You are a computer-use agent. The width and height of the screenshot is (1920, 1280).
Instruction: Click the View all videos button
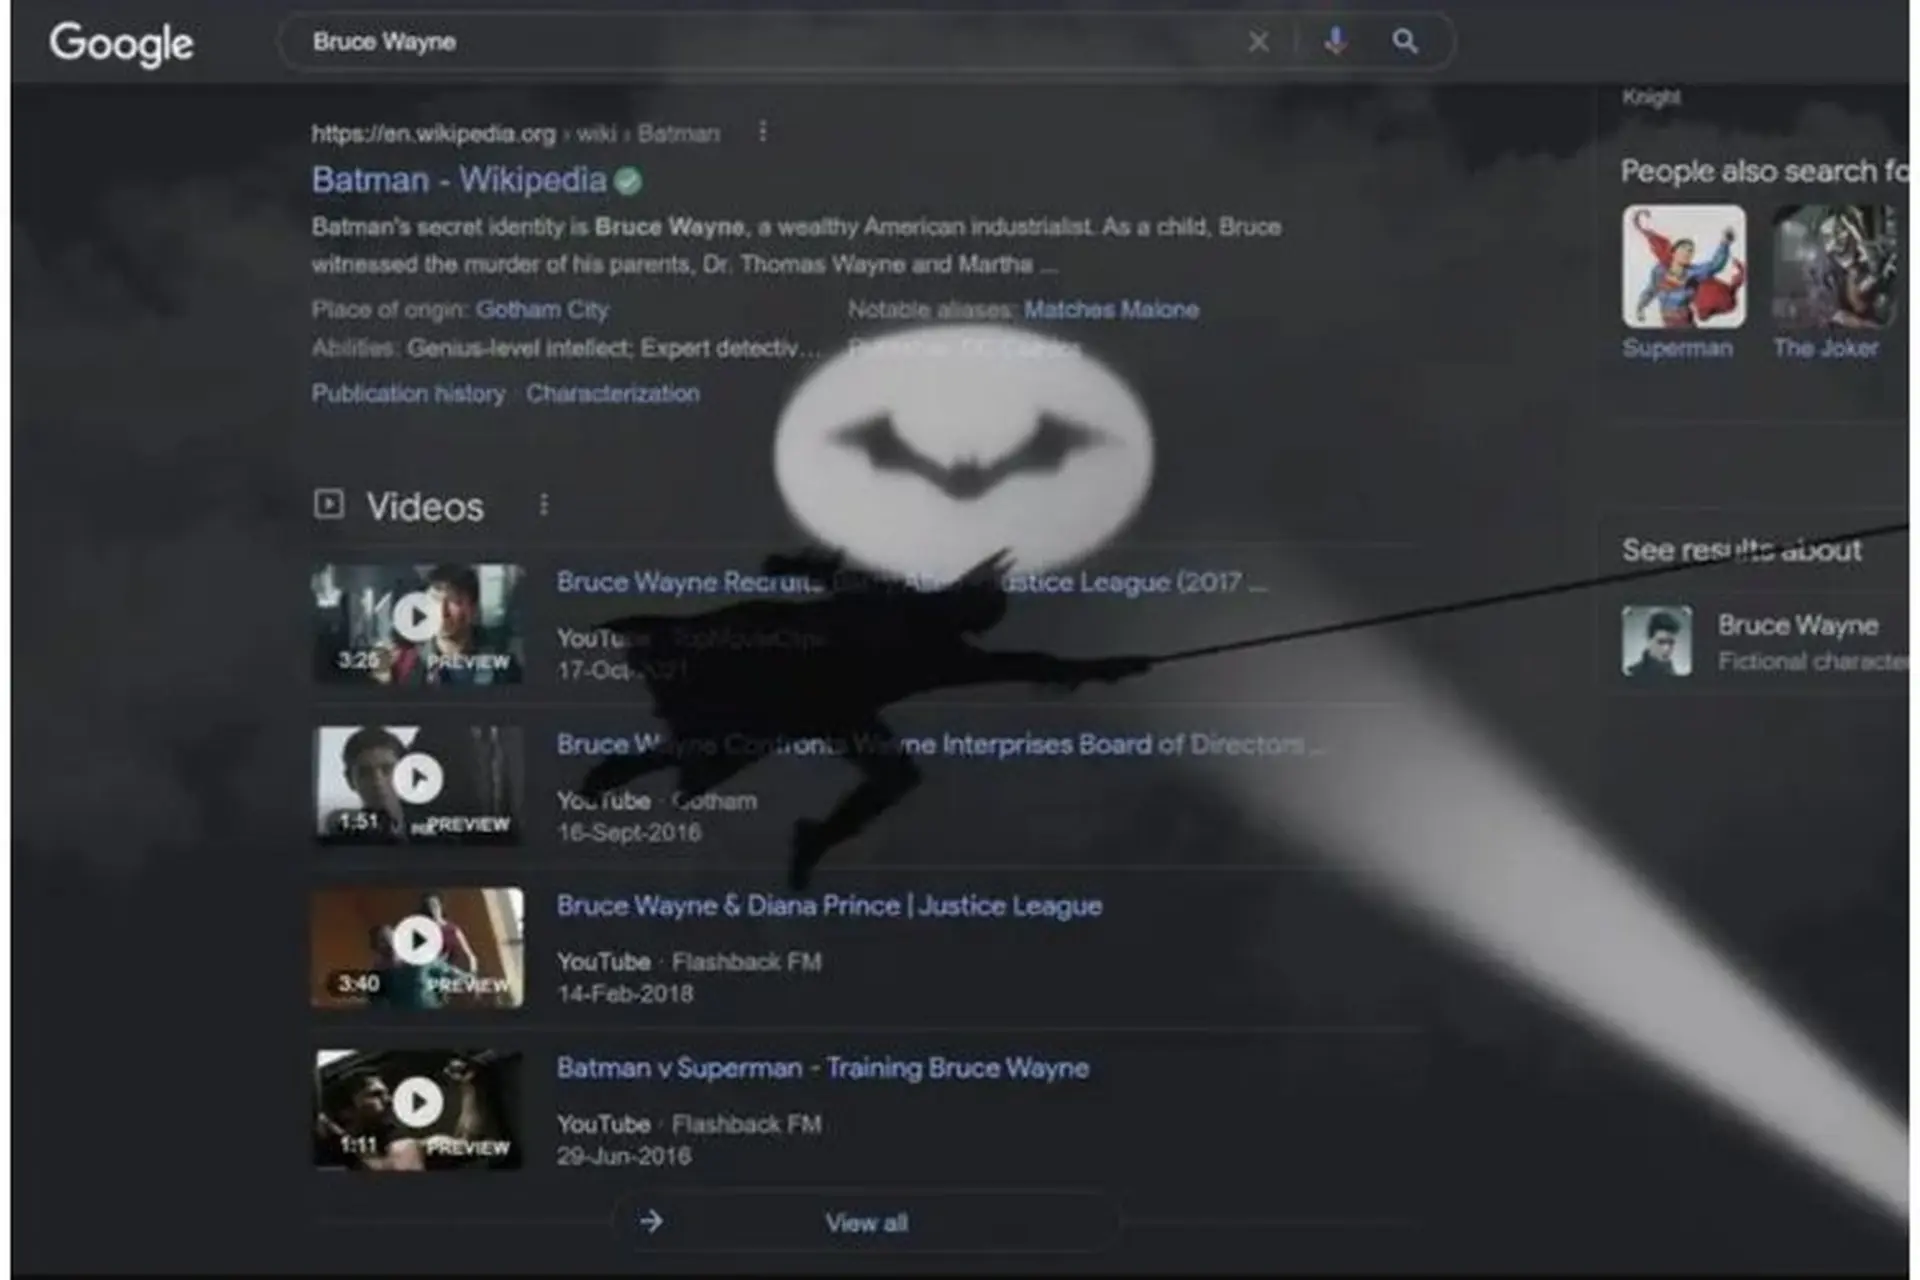click(x=867, y=1223)
